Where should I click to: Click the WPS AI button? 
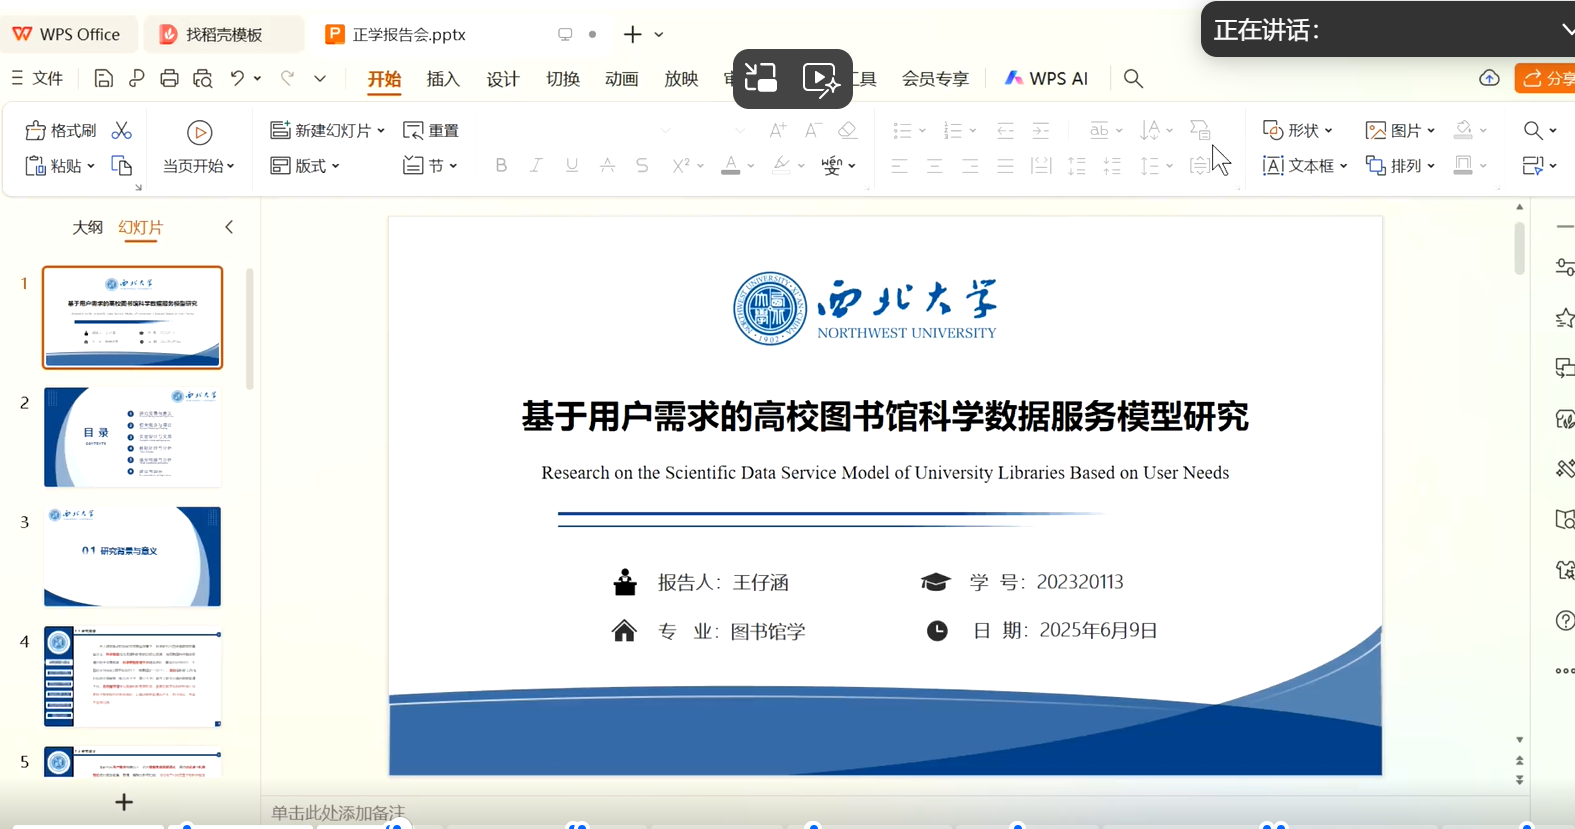click(1046, 78)
